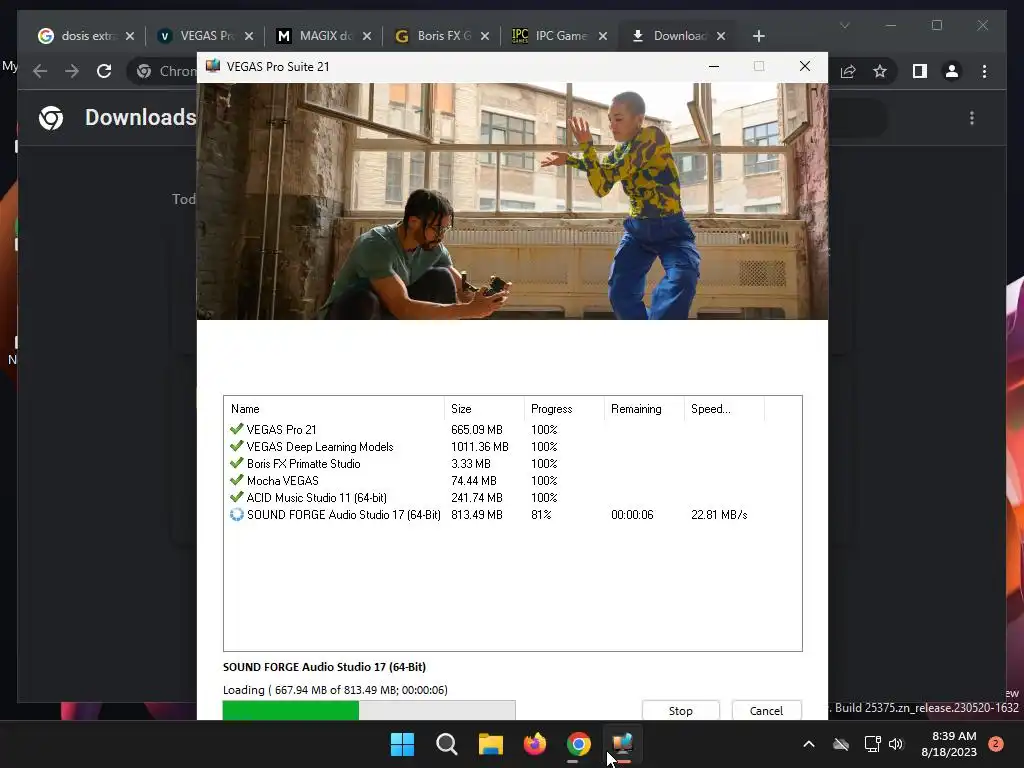This screenshot has width=1024, height=768.
Task: Toggle Chrome side panel
Action: 920,71
